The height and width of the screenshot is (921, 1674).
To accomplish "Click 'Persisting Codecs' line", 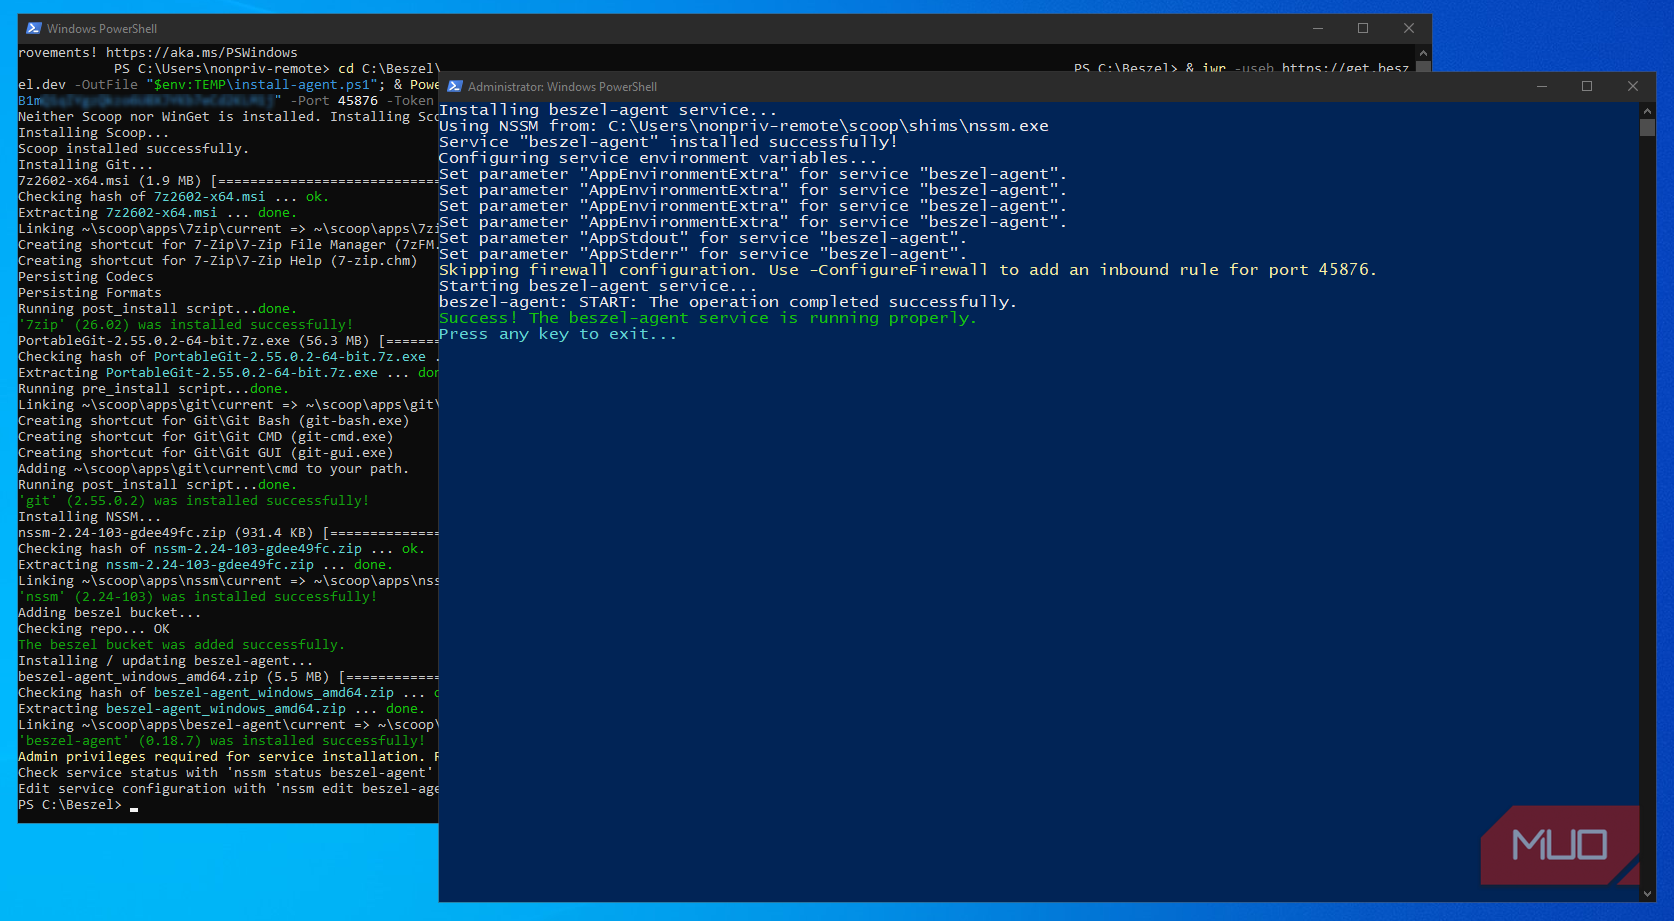I will [x=86, y=277].
